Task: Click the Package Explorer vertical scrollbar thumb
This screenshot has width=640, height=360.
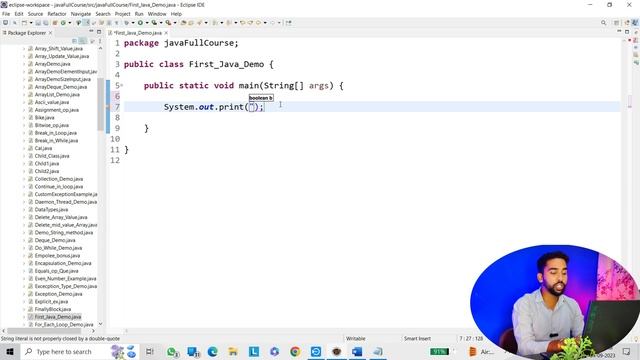Action: coord(100,104)
